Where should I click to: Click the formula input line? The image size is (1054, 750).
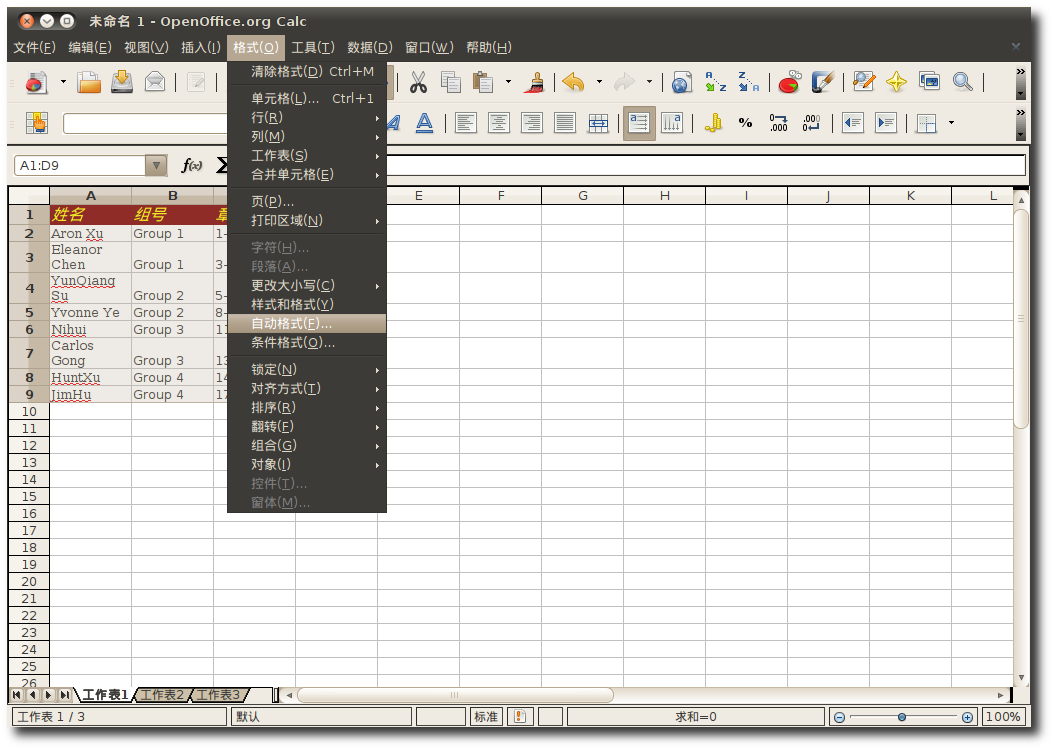tap(706, 165)
